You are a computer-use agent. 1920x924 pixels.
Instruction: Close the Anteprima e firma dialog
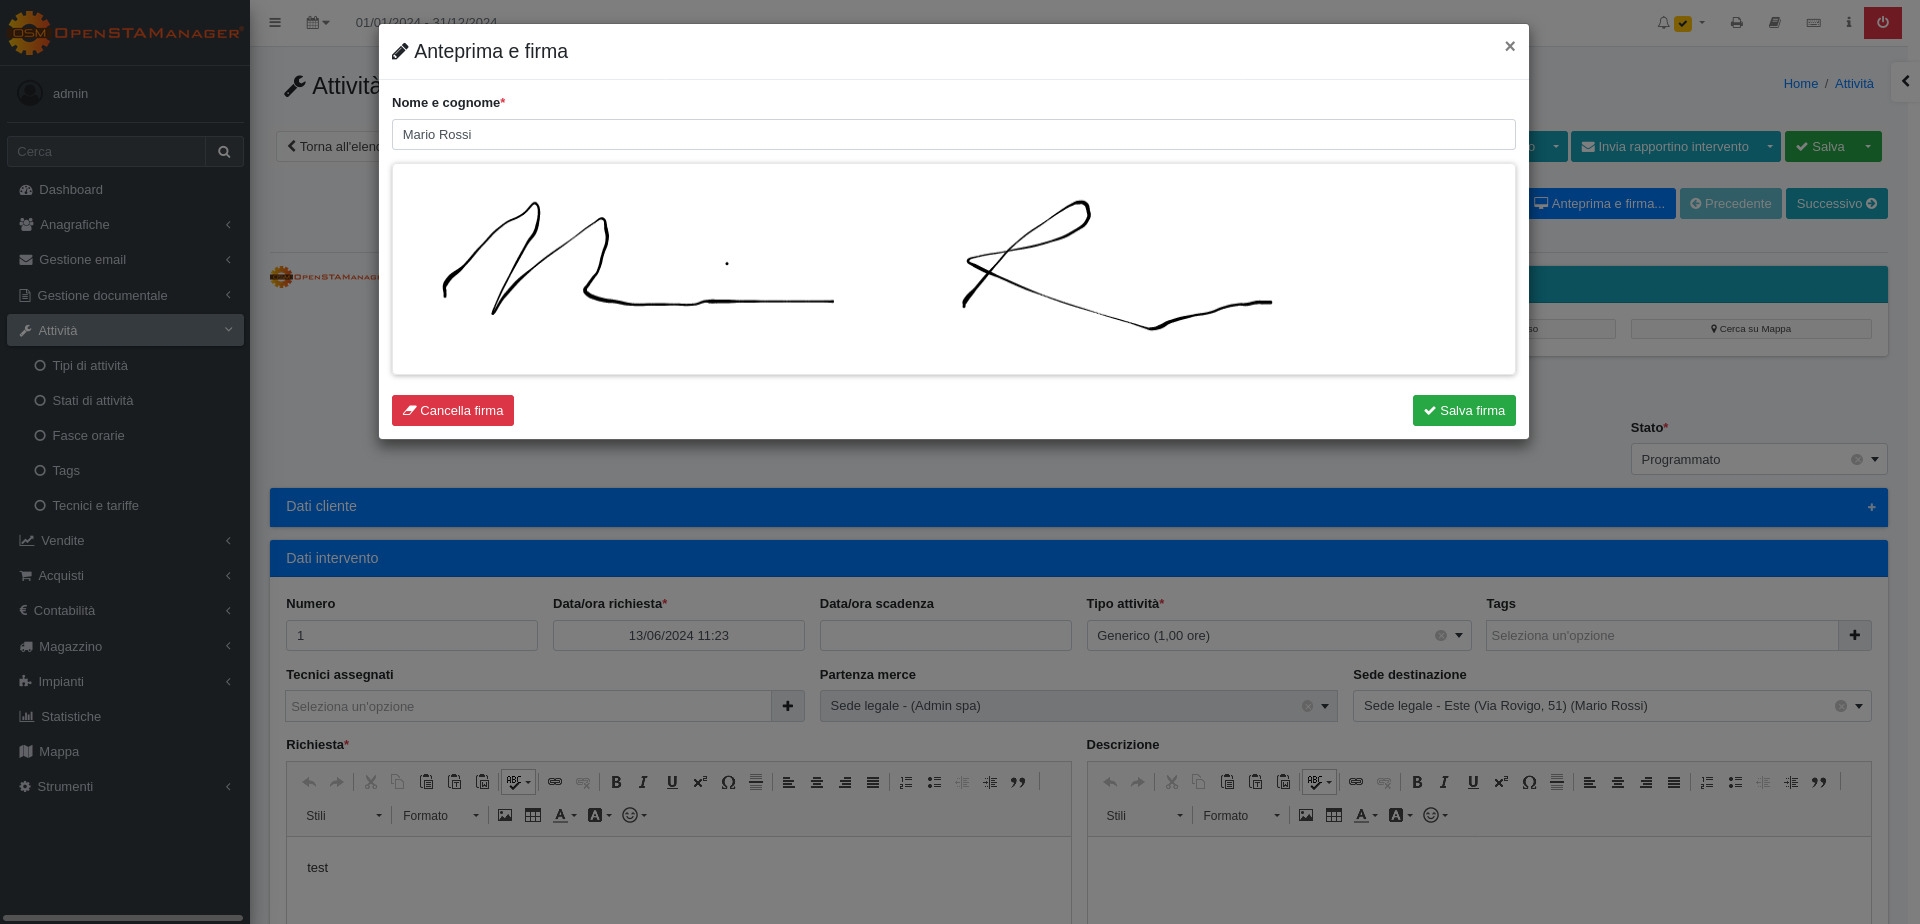1509,47
